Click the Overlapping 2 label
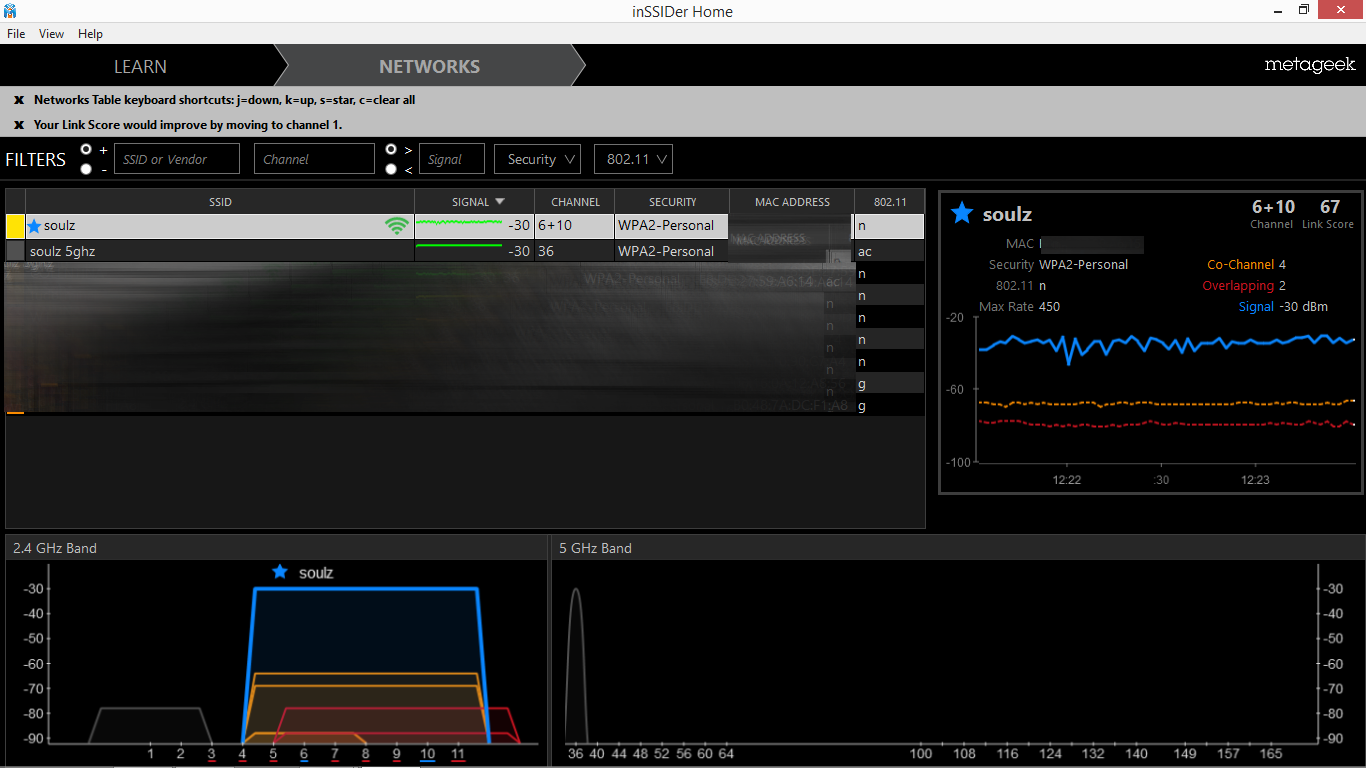This screenshot has width=1366, height=768. coord(1244,286)
